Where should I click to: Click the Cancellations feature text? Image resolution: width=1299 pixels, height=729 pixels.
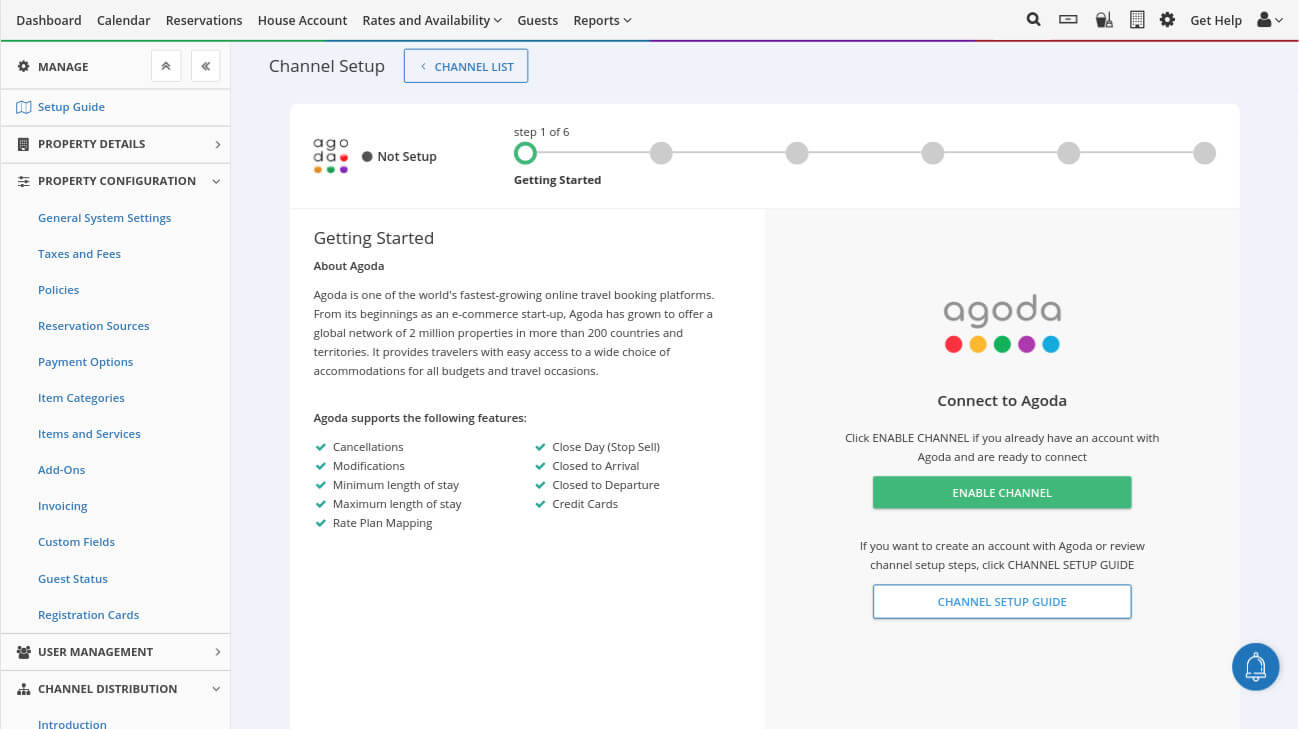pyautogui.click(x=368, y=447)
